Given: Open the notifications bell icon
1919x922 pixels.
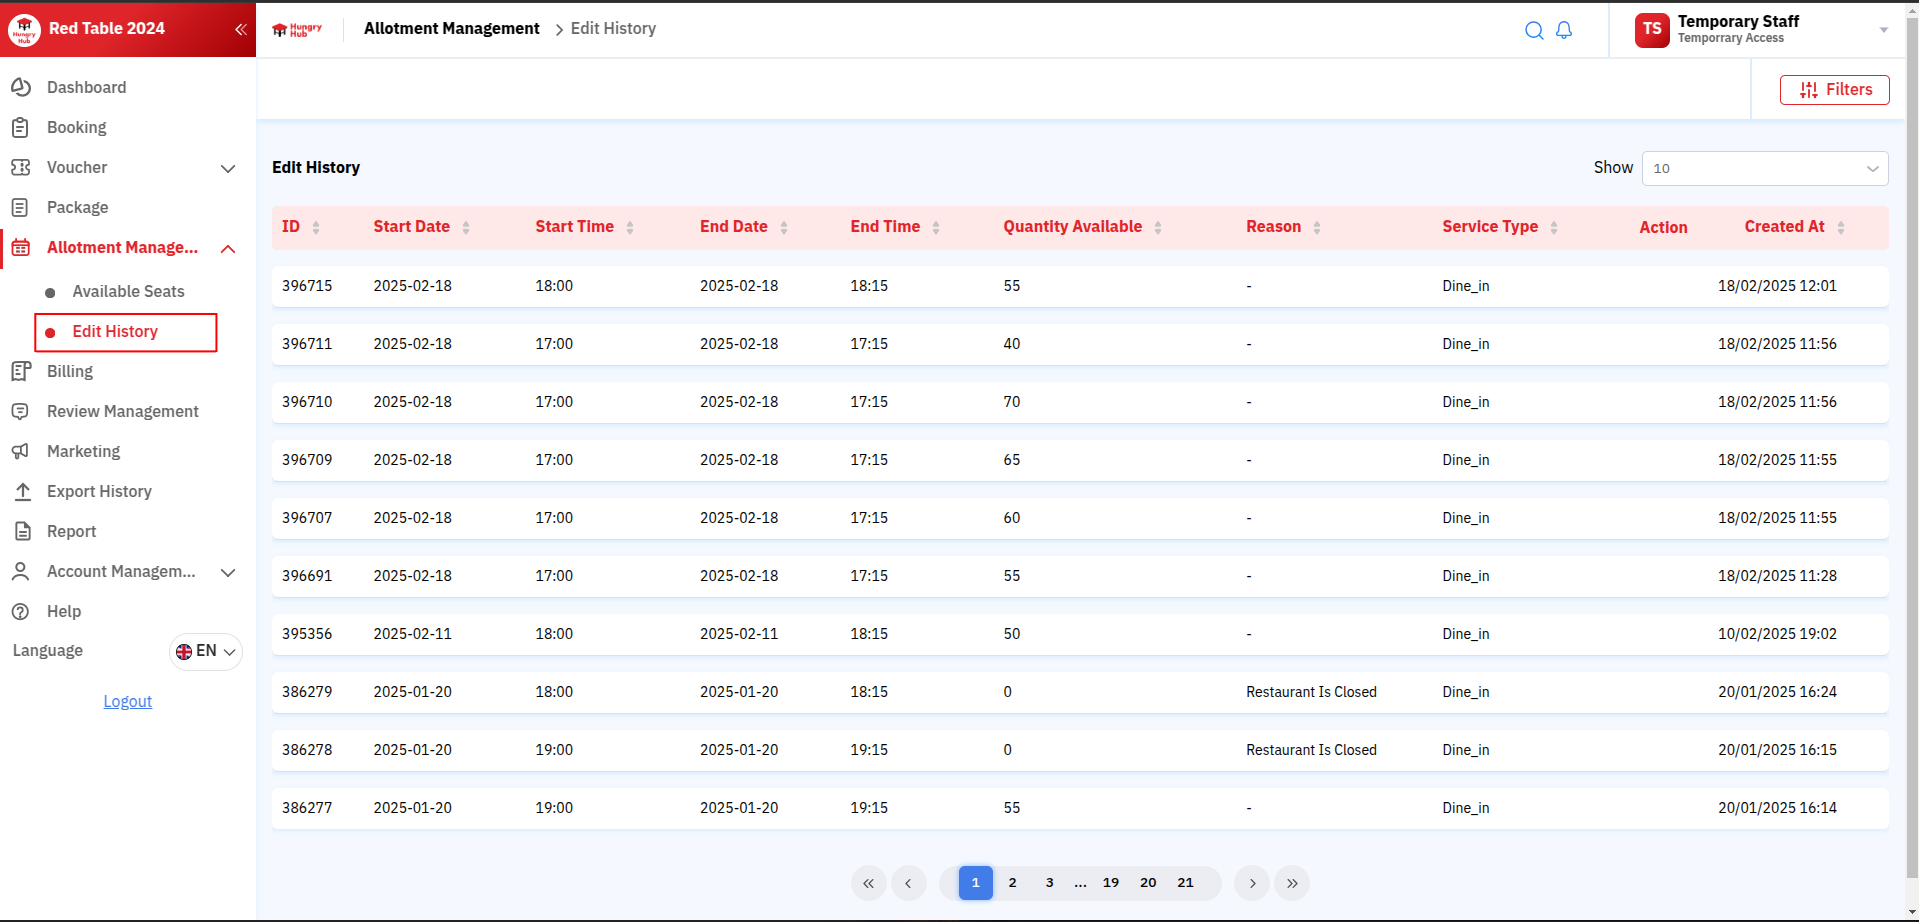Looking at the screenshot, I should coord(1564,30).
